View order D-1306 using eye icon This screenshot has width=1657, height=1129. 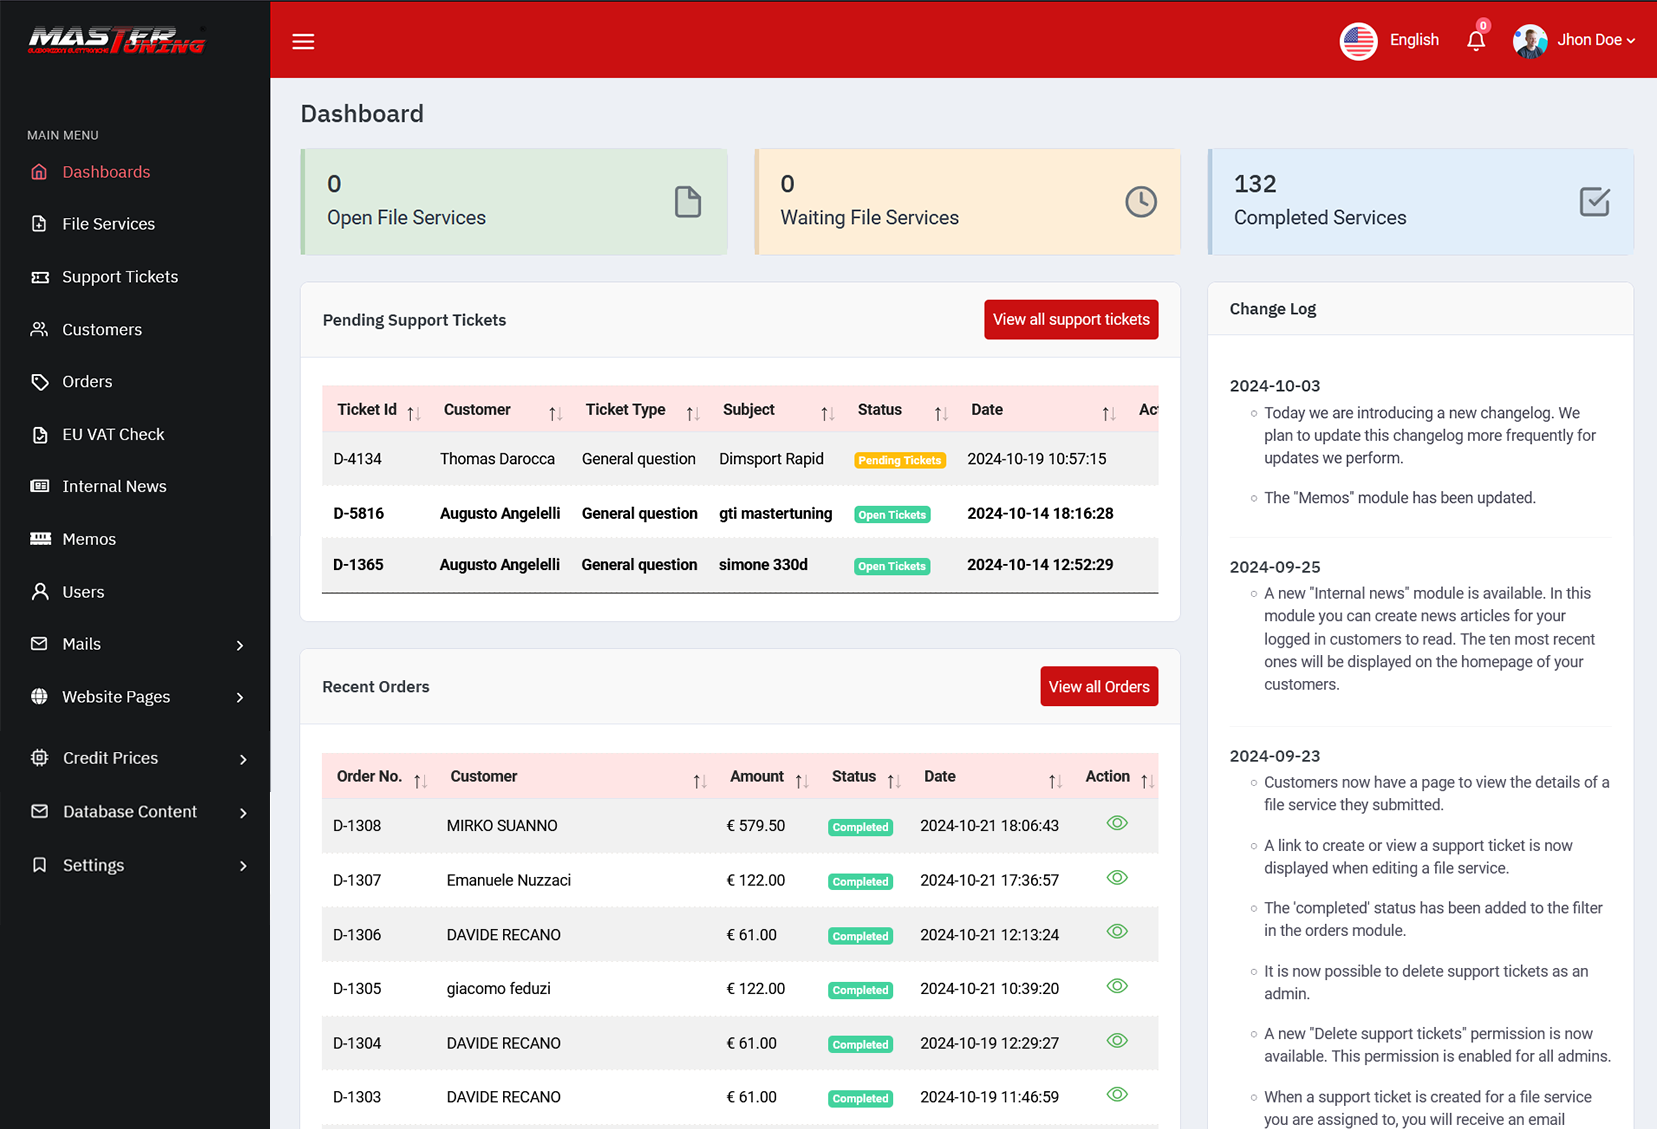[1117, 932]
